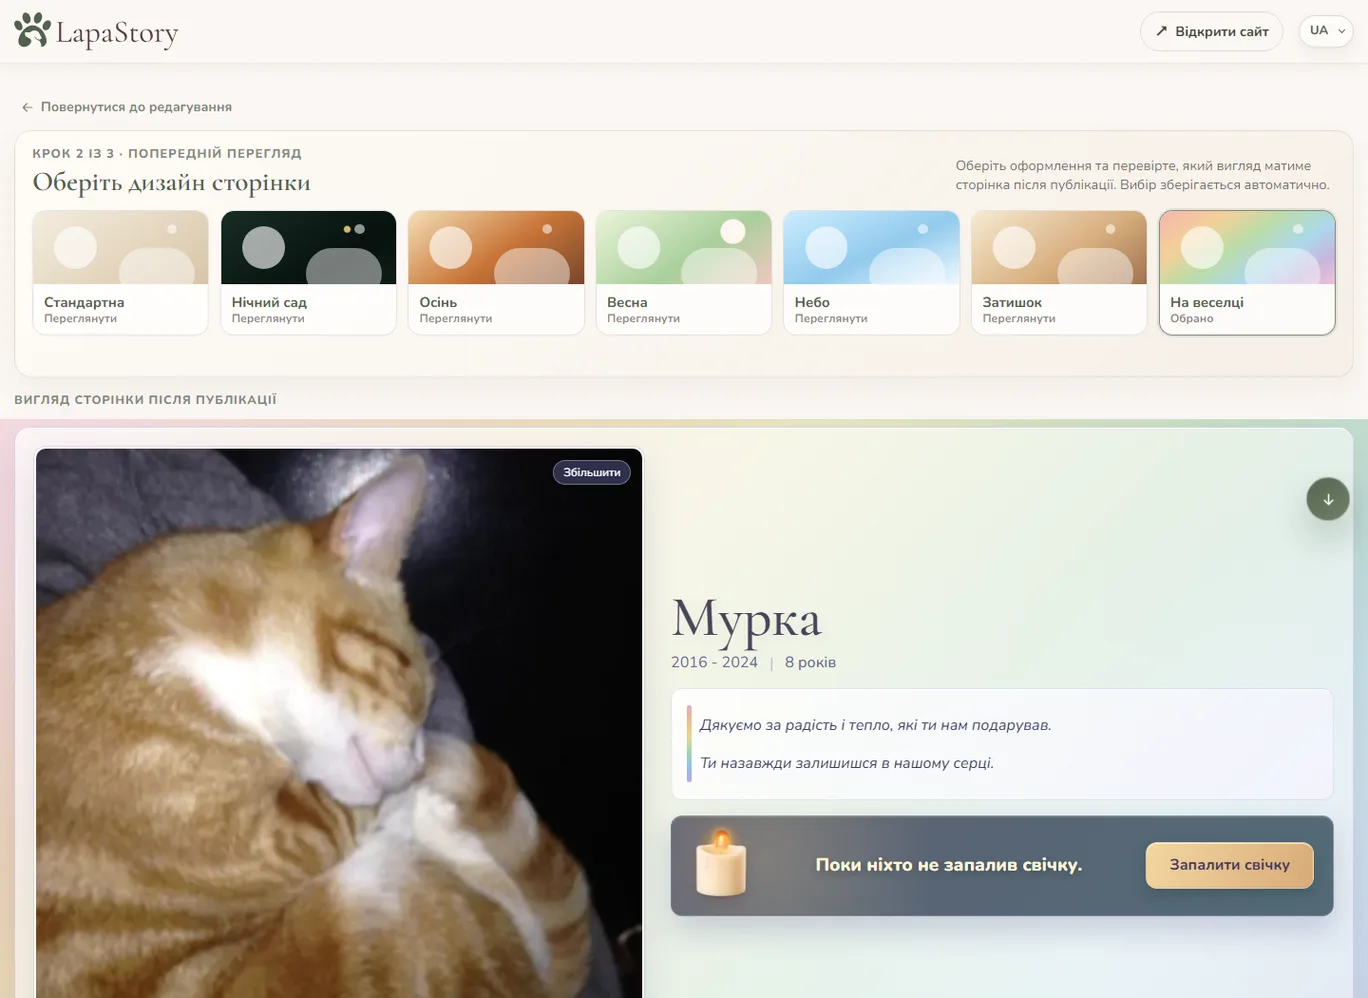Viewport: 1368px width, 998px height.
Task: Open the Відкрити сайт button
Action: pos(1211,32)
